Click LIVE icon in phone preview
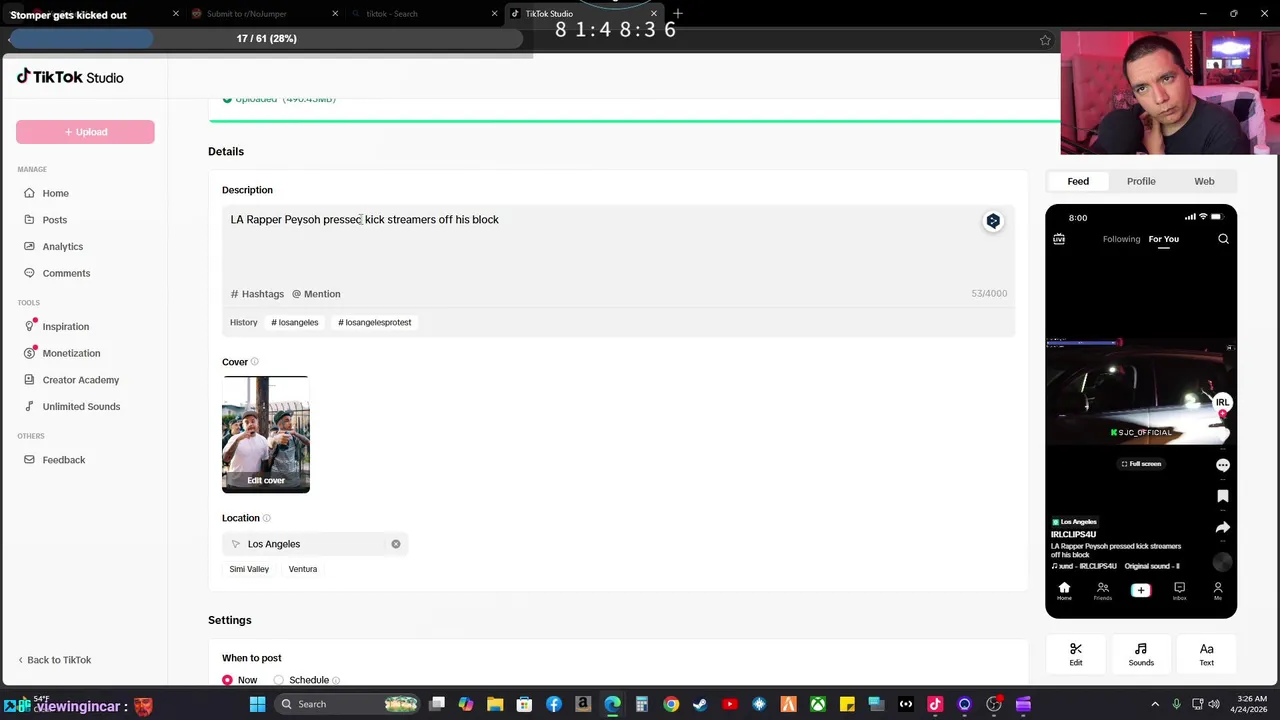1280x720 pixels. tap(1059, 239)
